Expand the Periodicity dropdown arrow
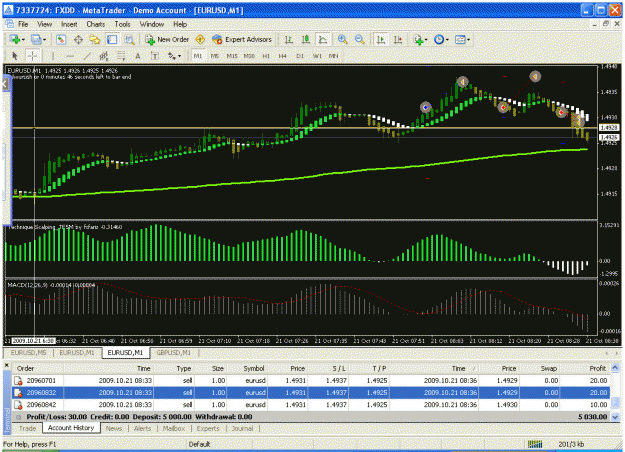625x452 pixels. [447, 40]
